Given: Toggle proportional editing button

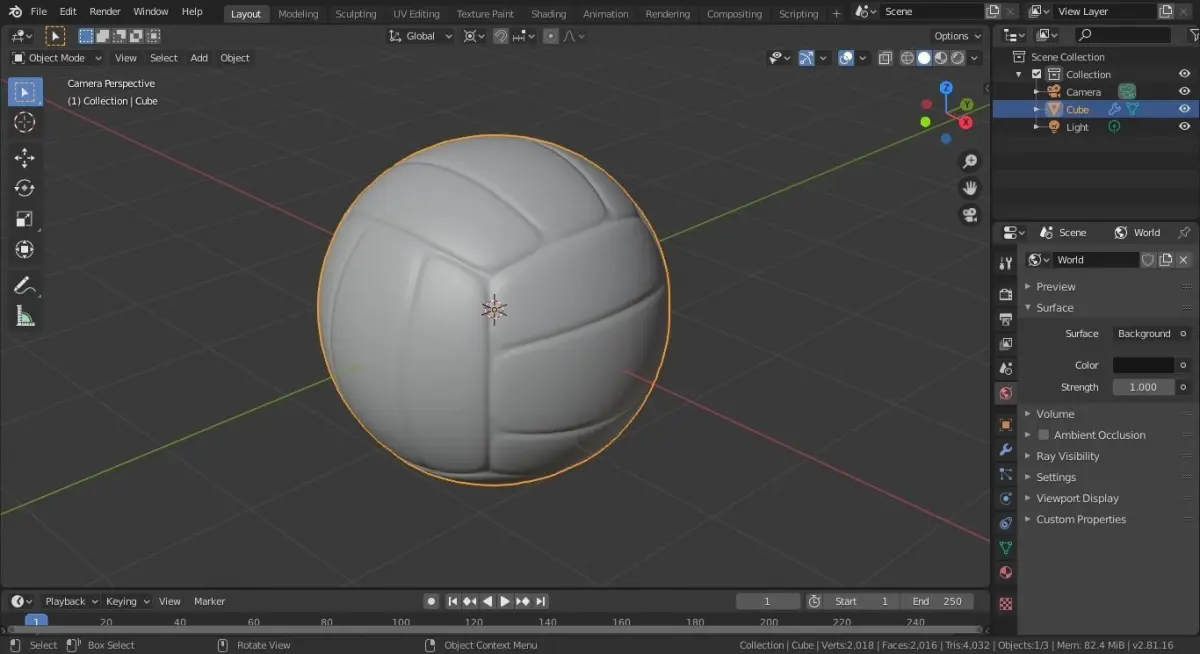Looking at the screenshot, I should [x=550, y=36].
